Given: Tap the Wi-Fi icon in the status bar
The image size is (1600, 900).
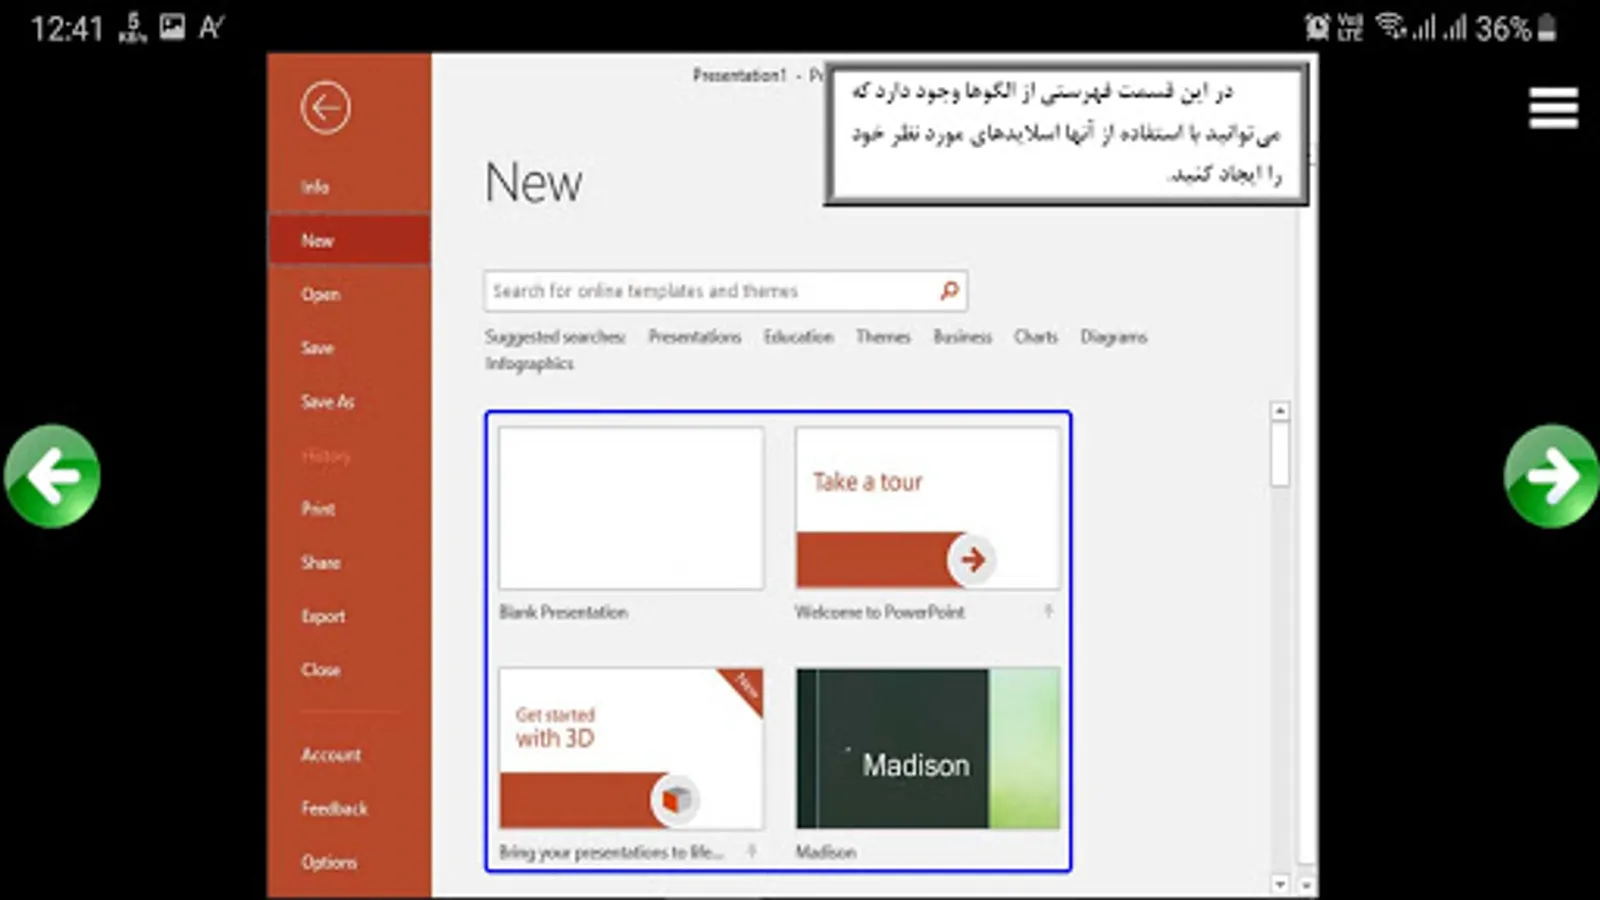Looking at the screenshot, I should click(x=1391, y=26).
